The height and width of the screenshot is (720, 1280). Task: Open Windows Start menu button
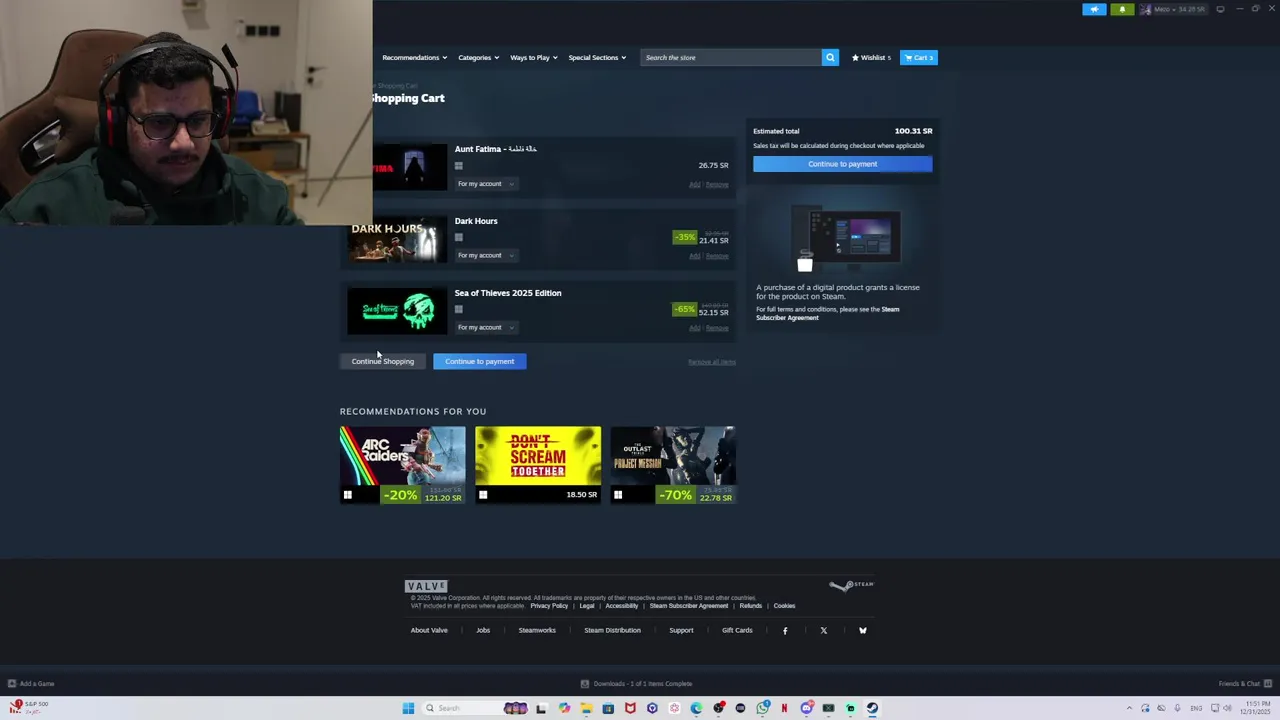(x=408, y=708)
